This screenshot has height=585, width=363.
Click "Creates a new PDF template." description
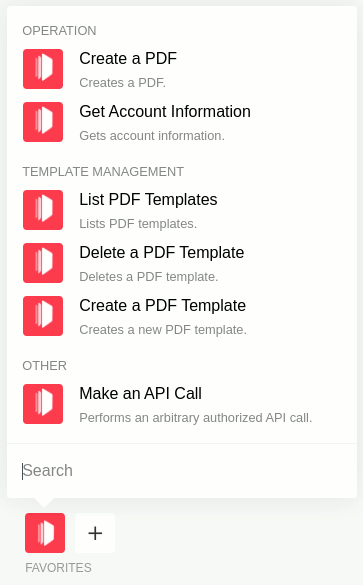pos(163,330)
